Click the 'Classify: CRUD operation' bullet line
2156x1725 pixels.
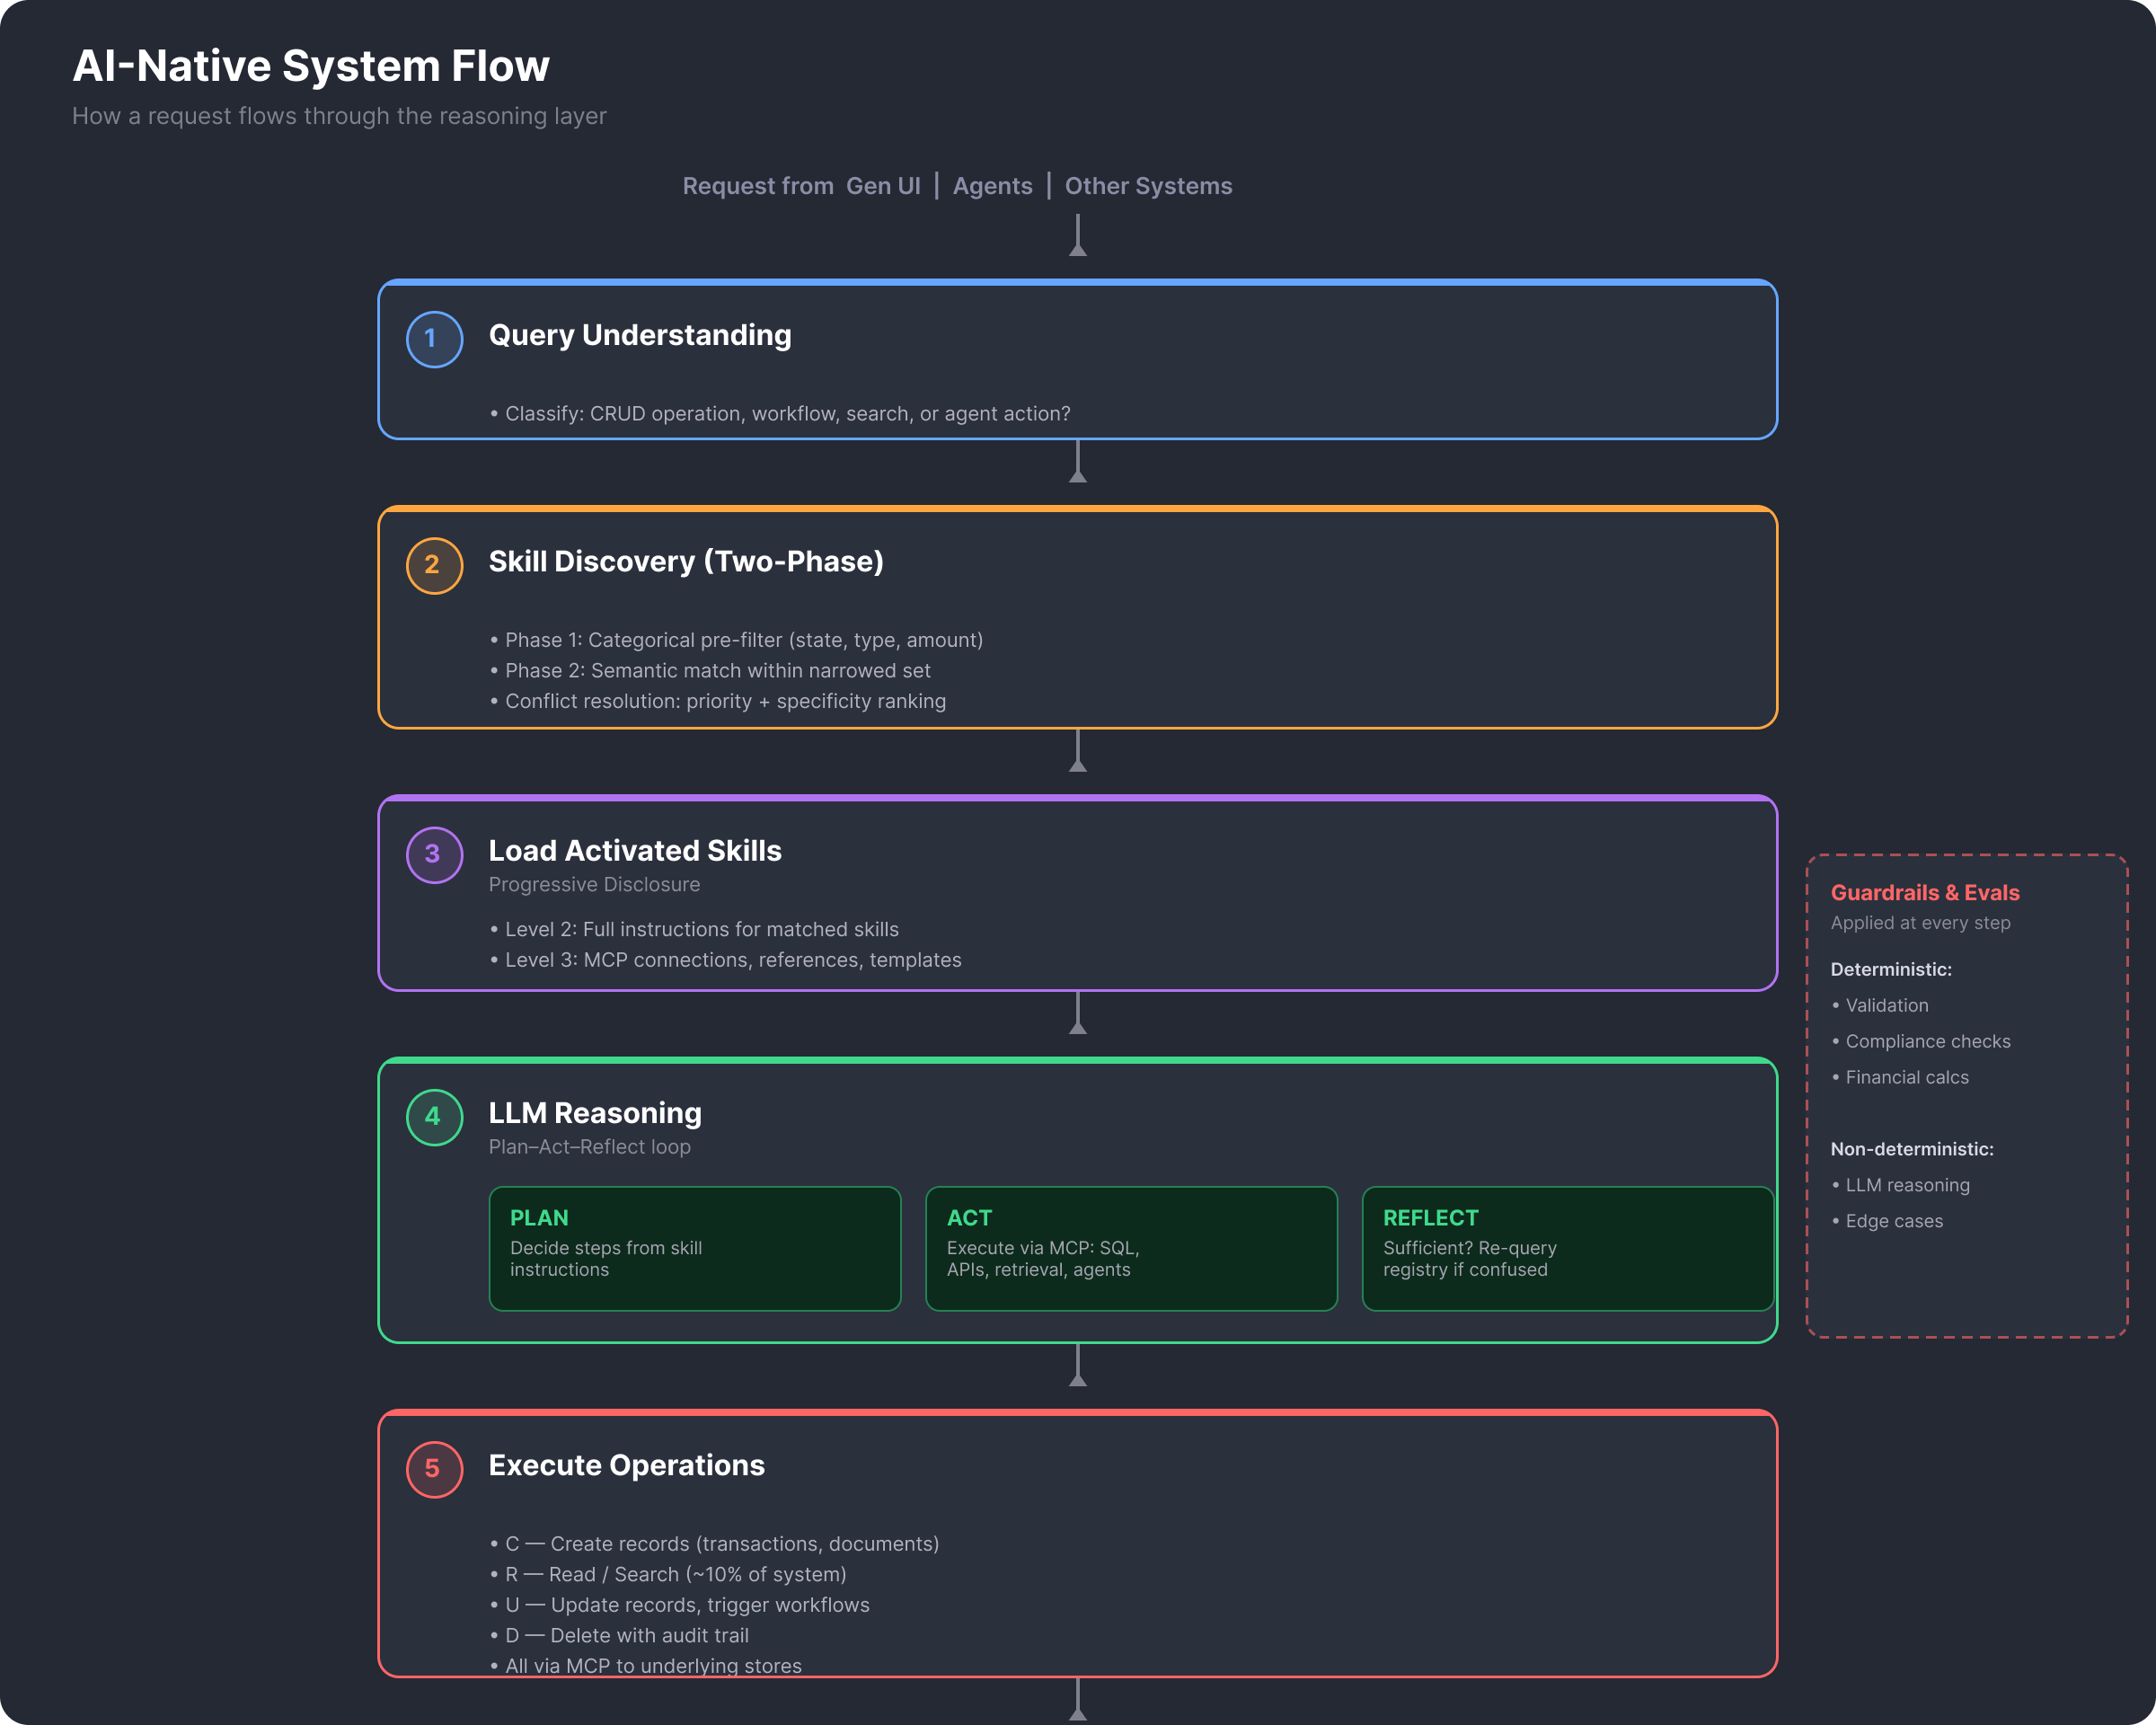780,414
